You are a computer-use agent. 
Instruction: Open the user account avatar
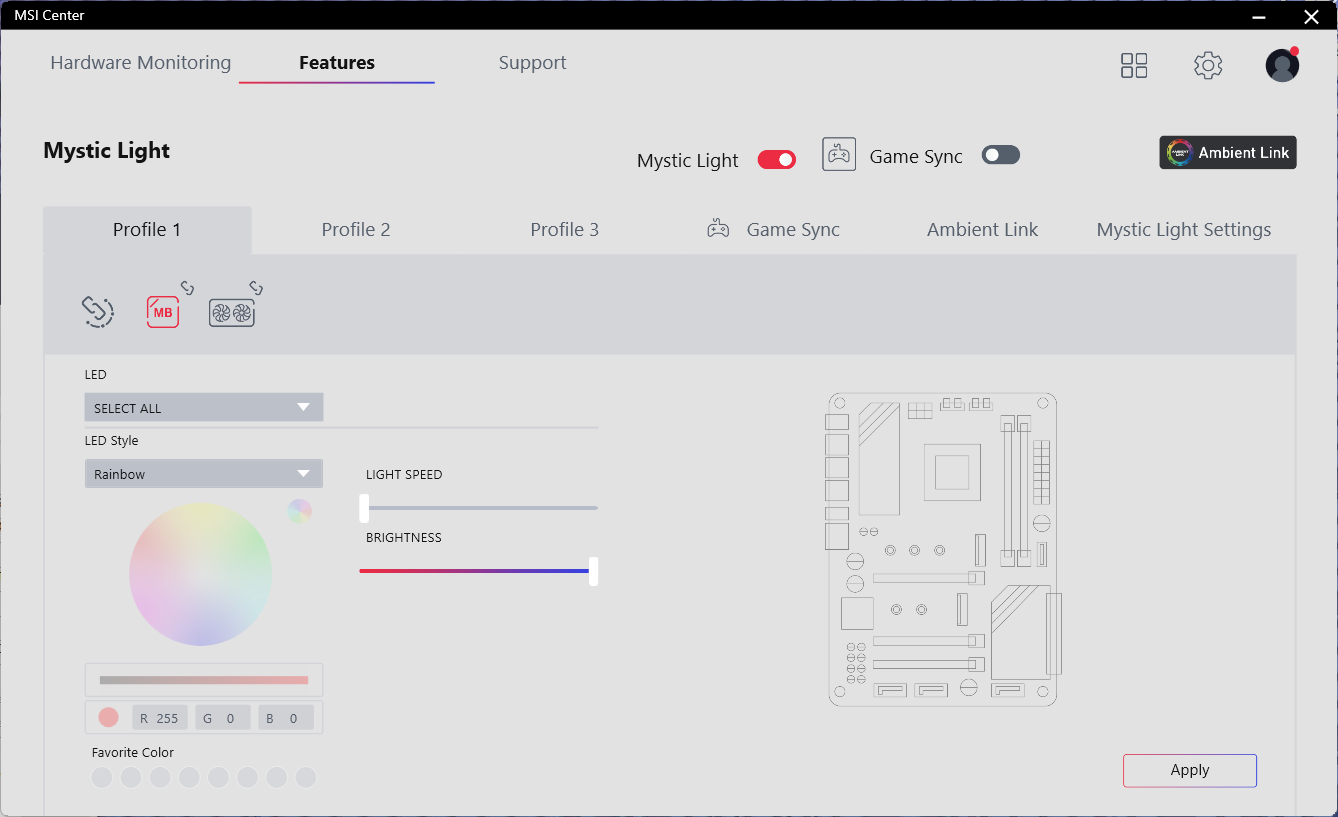click(x=1282, y=66)
